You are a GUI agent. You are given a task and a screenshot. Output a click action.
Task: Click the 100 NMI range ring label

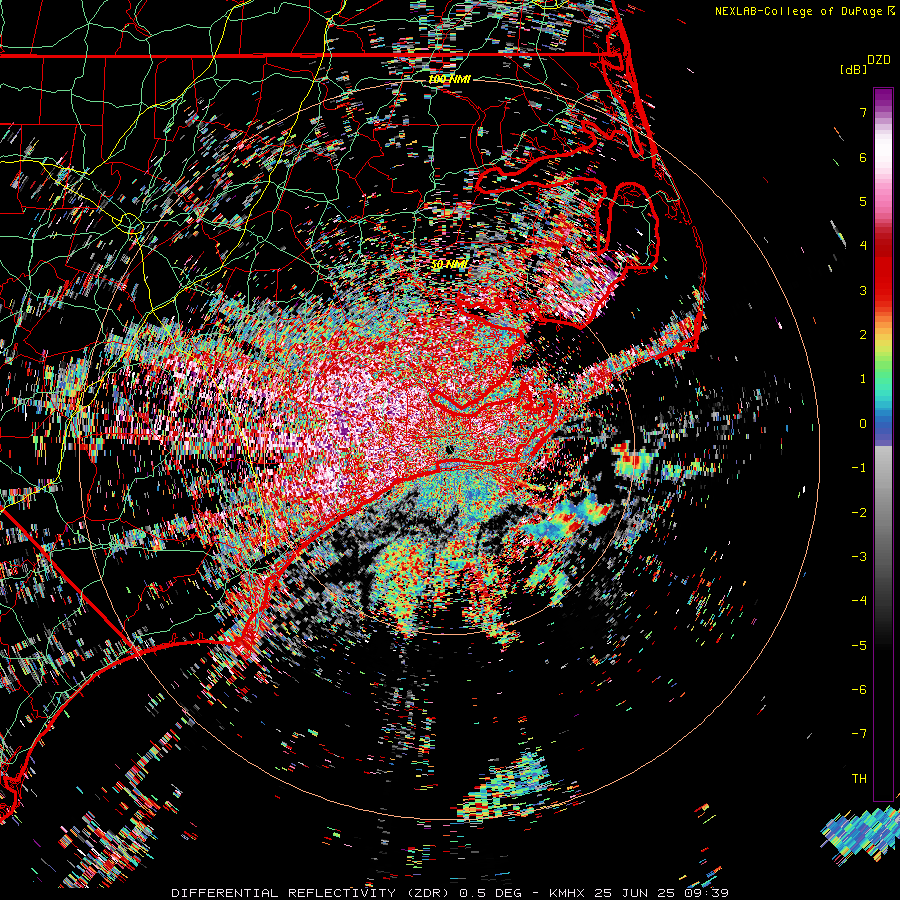[449, 79]
